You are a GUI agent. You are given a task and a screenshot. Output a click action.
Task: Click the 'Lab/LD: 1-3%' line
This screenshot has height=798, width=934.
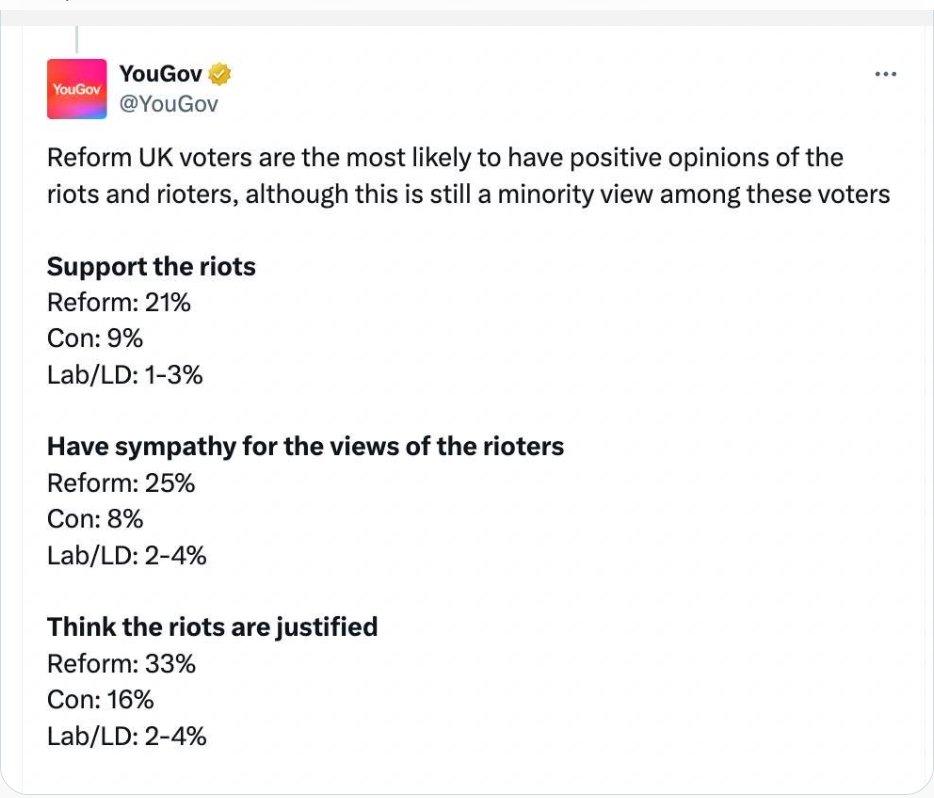coord(124,375)
